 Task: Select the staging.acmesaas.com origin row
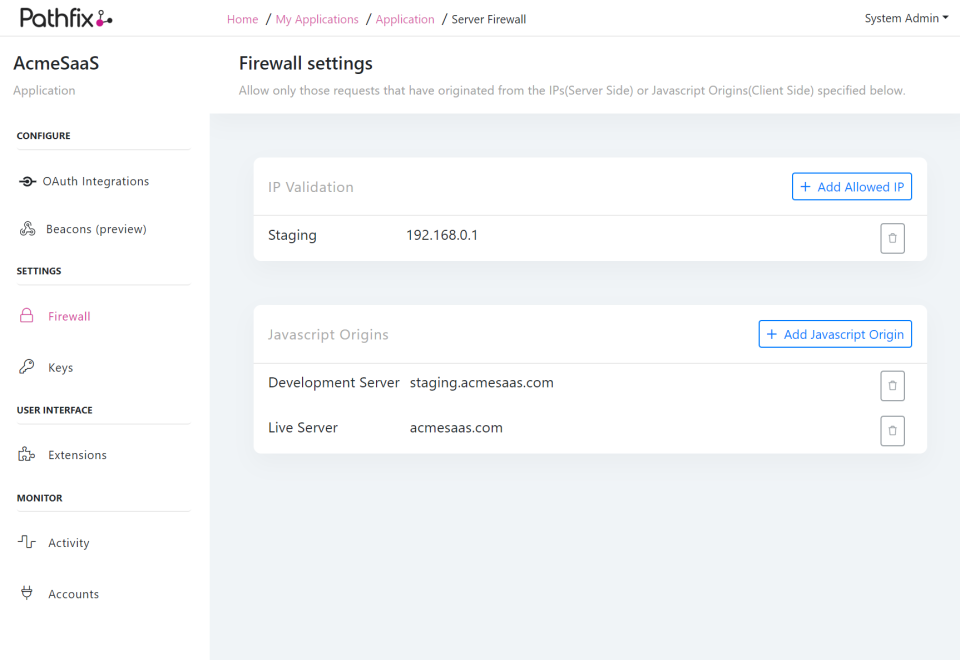click(x=481, y=382)
